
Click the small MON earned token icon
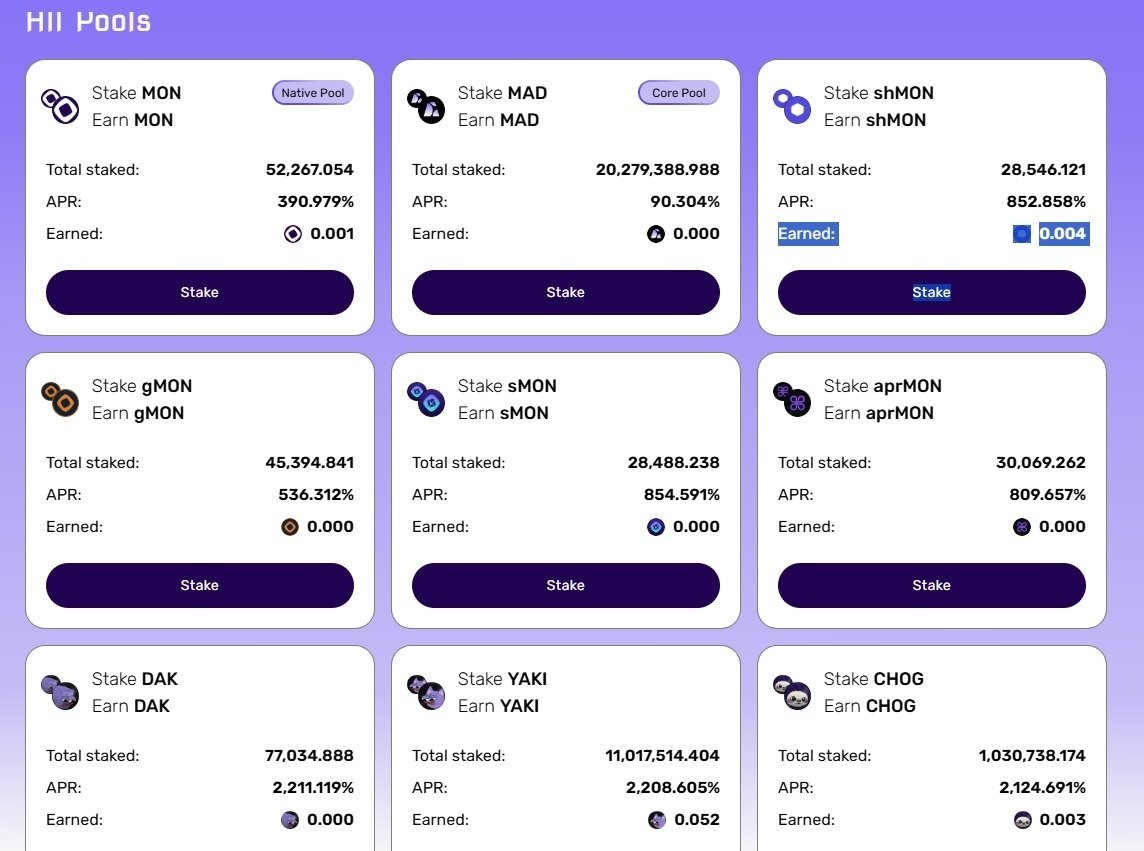pos(292,235)
